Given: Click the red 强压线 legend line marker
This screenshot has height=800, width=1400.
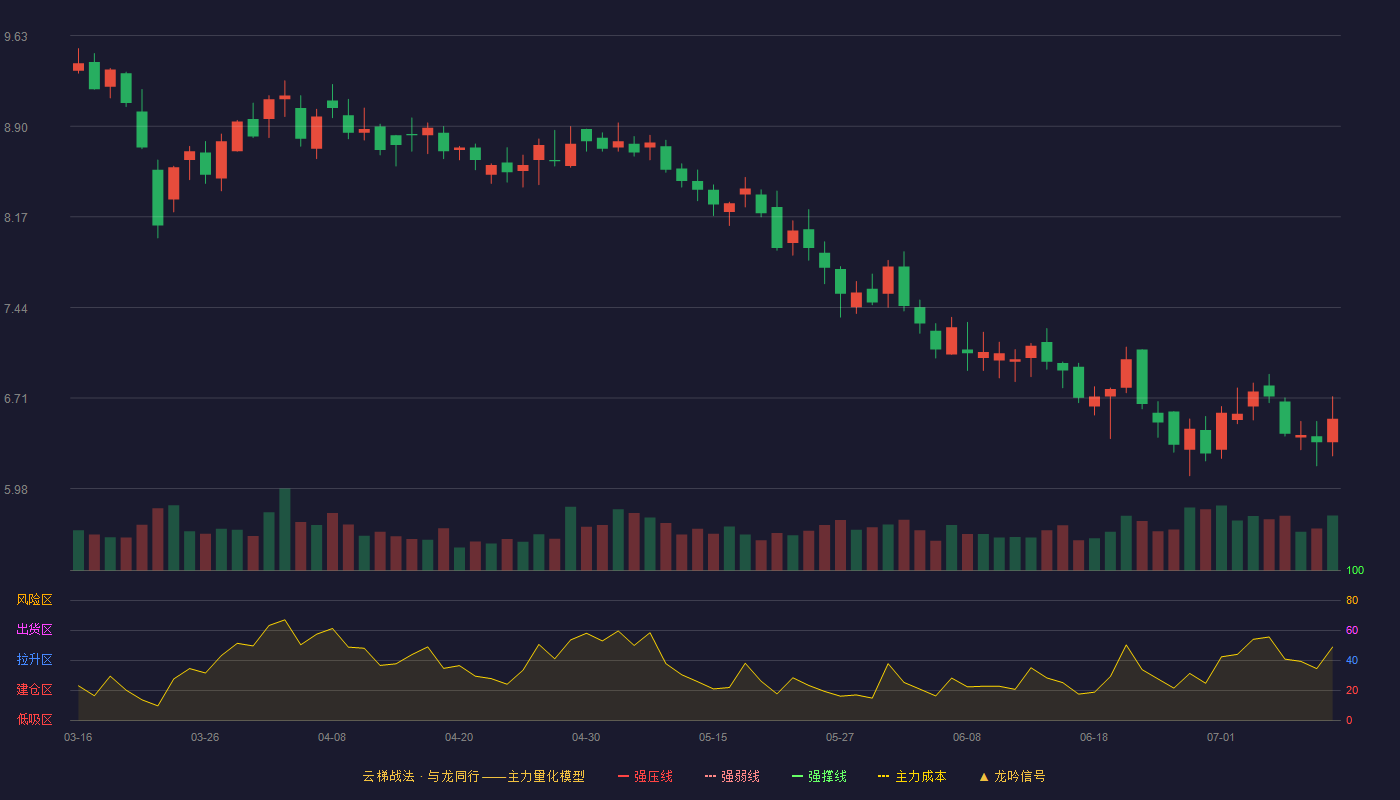Looking at the screenshot, I should [x=623, y=776].
